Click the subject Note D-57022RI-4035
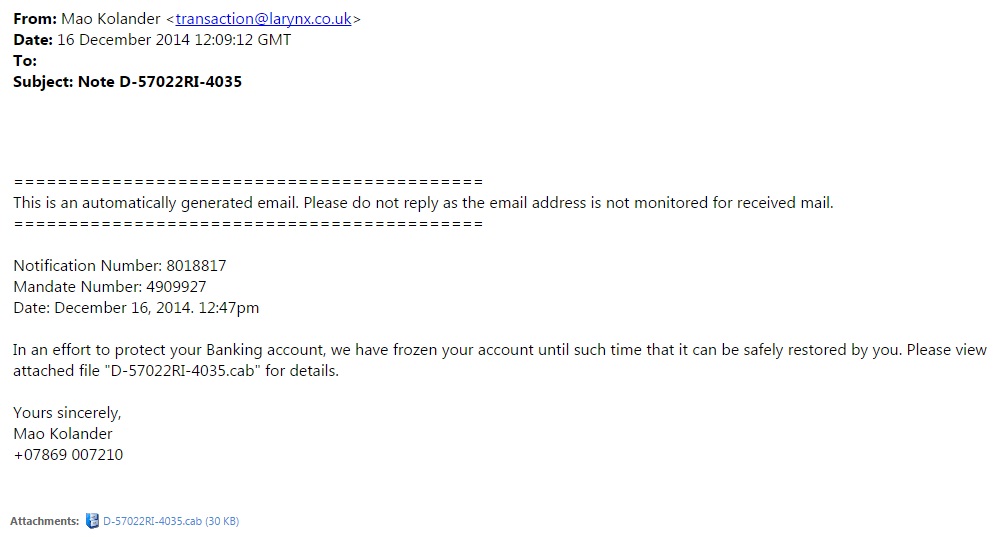The height and width of the screenshot is (537, 993). (x=160, y=82)
